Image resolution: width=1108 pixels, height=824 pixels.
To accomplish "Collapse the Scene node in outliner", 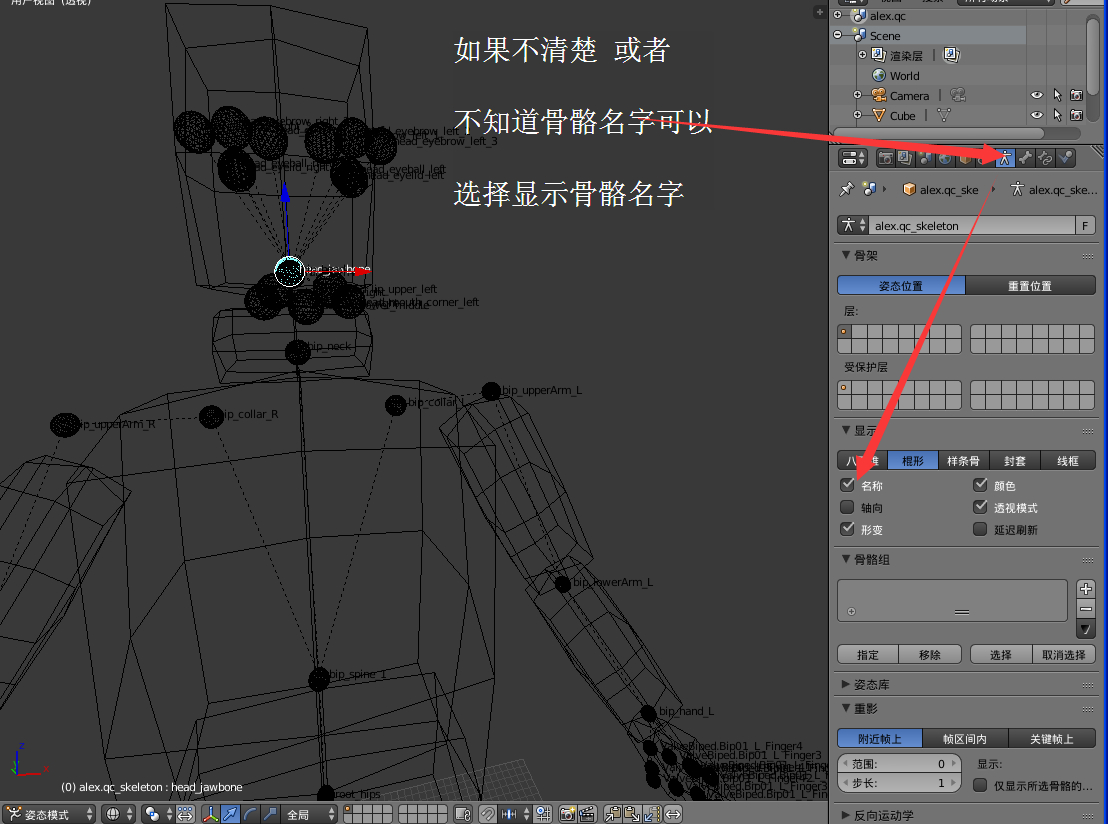I will (837, 35).
